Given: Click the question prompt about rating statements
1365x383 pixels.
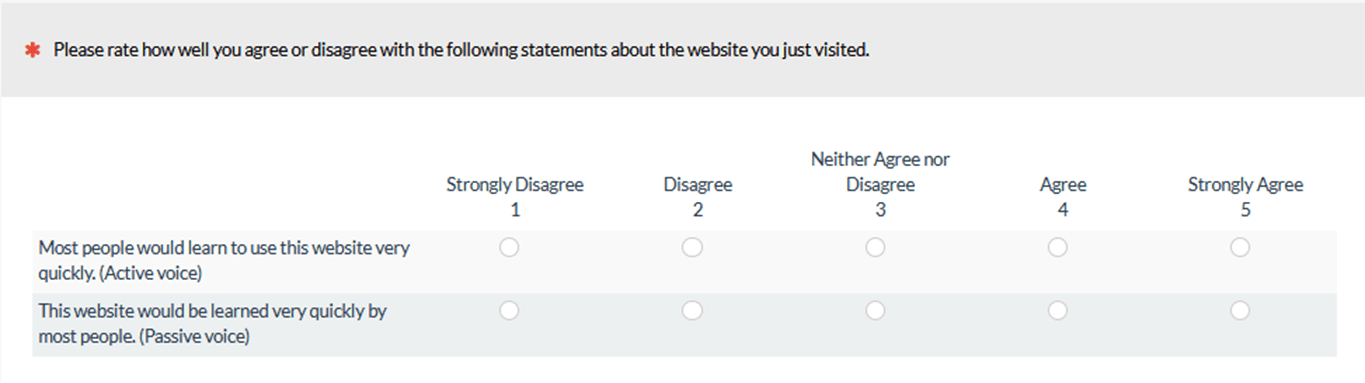Looking at the screenshot, I should click(x=461, y=49).
